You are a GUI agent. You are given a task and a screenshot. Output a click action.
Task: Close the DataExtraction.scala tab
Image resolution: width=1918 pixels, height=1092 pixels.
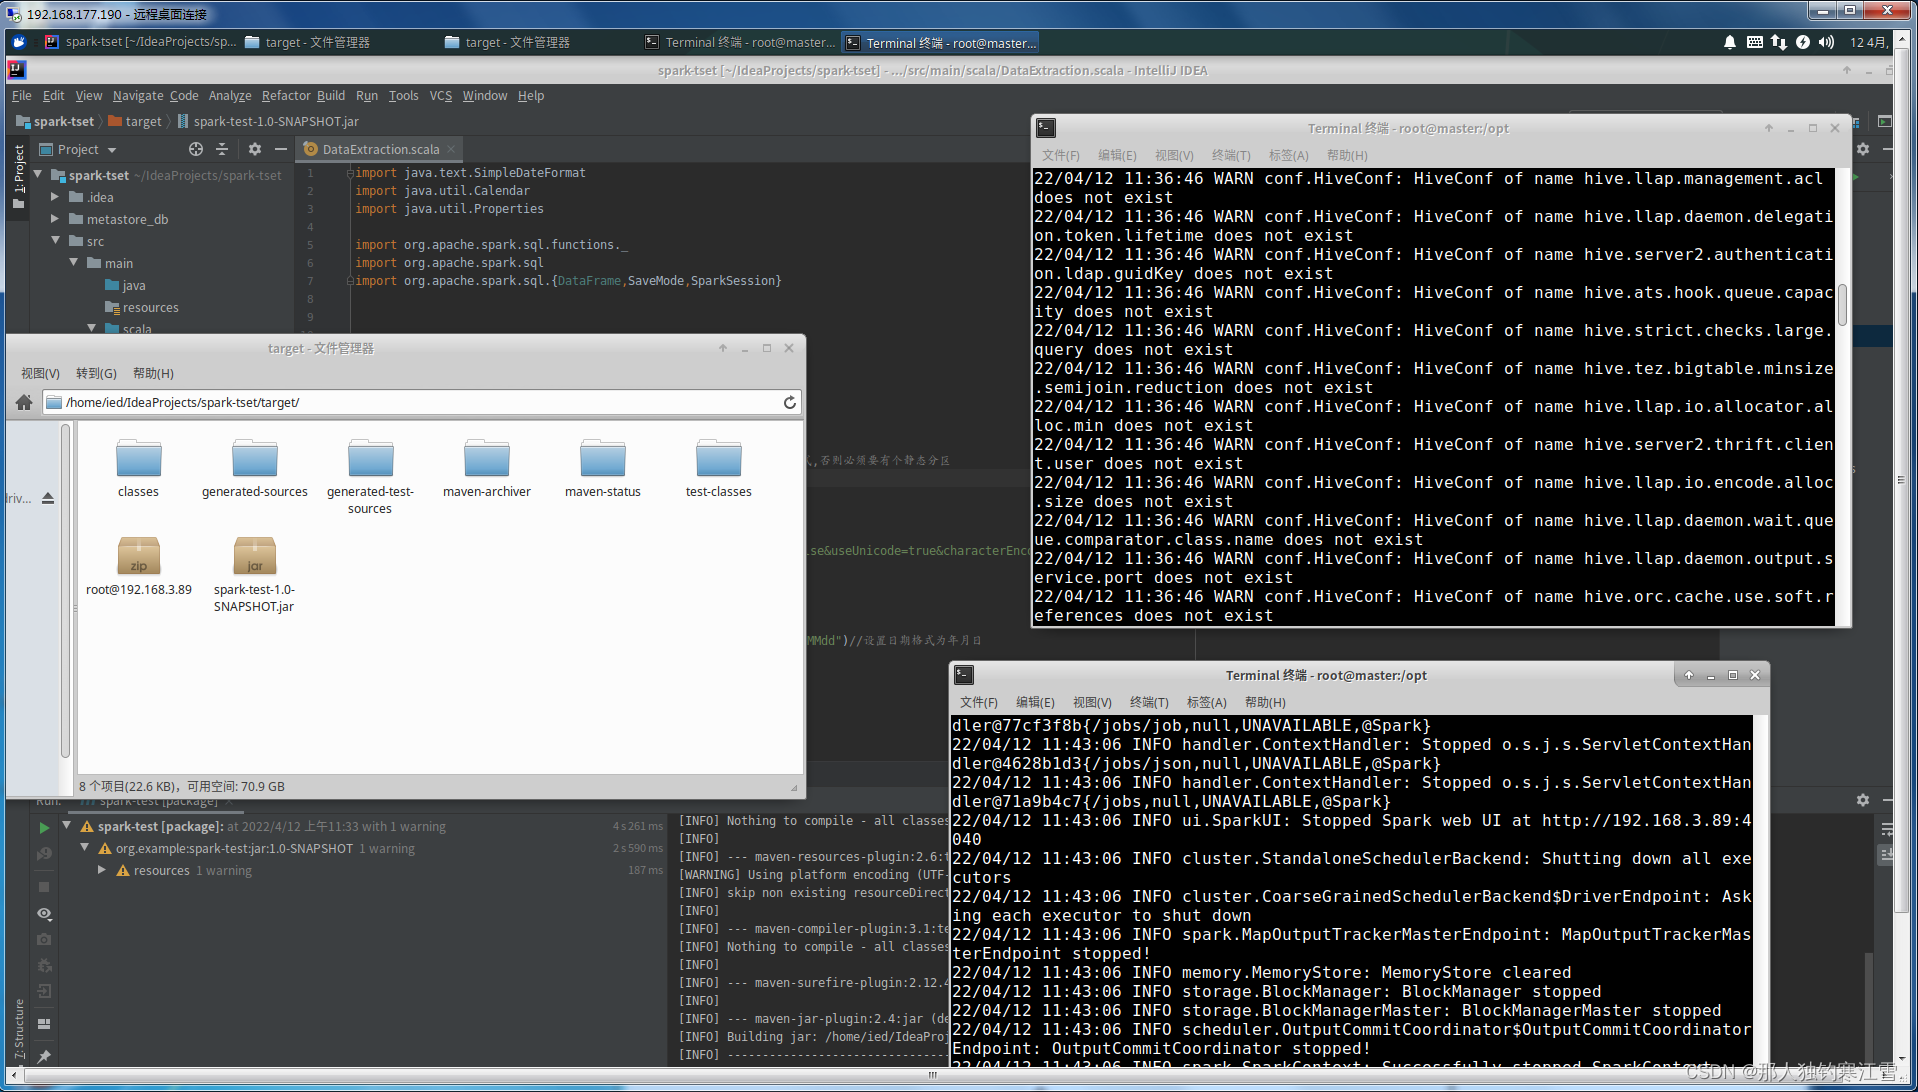pos(451,149)
